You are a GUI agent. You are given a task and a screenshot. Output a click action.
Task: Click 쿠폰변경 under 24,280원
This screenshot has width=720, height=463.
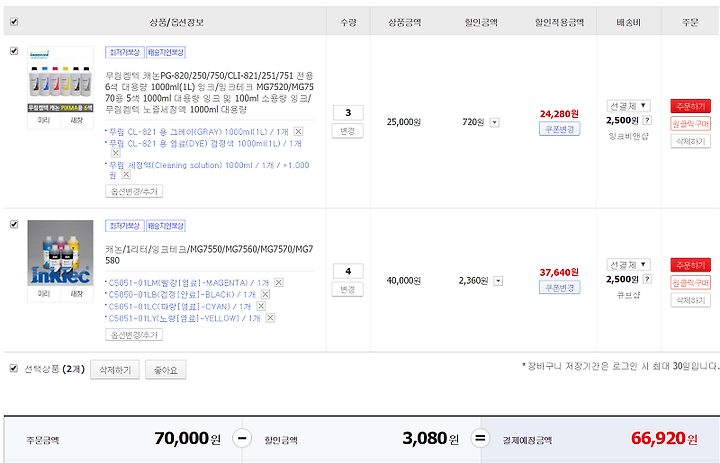(x=559, y=129)
